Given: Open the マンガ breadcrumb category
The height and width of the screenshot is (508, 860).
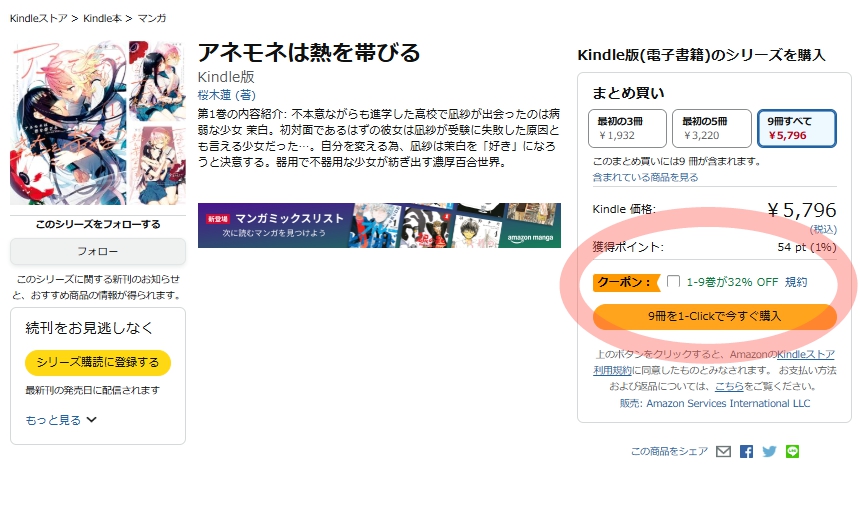Looking at the screenshot, I should pos(153,18).
